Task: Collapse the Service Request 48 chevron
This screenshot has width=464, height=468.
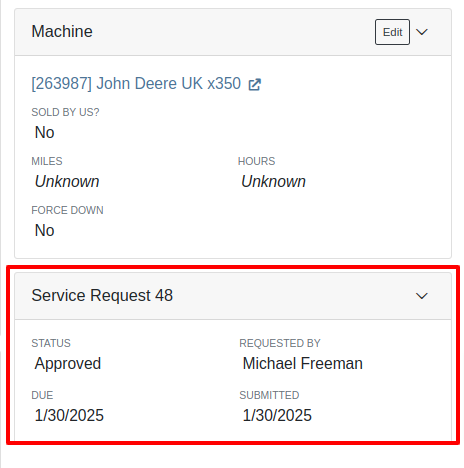Action: pyautogui.click(x=422, y=296)
